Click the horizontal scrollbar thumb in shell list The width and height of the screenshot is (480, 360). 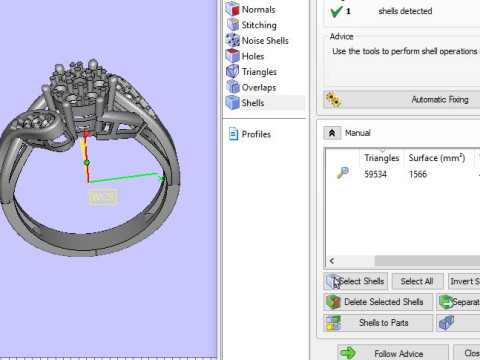427,261
